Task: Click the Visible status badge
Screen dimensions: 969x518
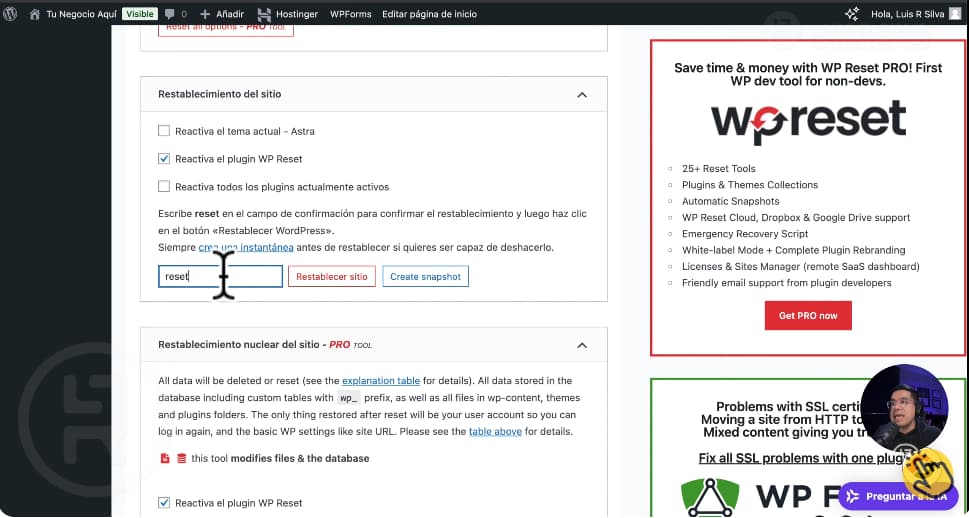Action: pyautogui.click(x=140, y=14)
